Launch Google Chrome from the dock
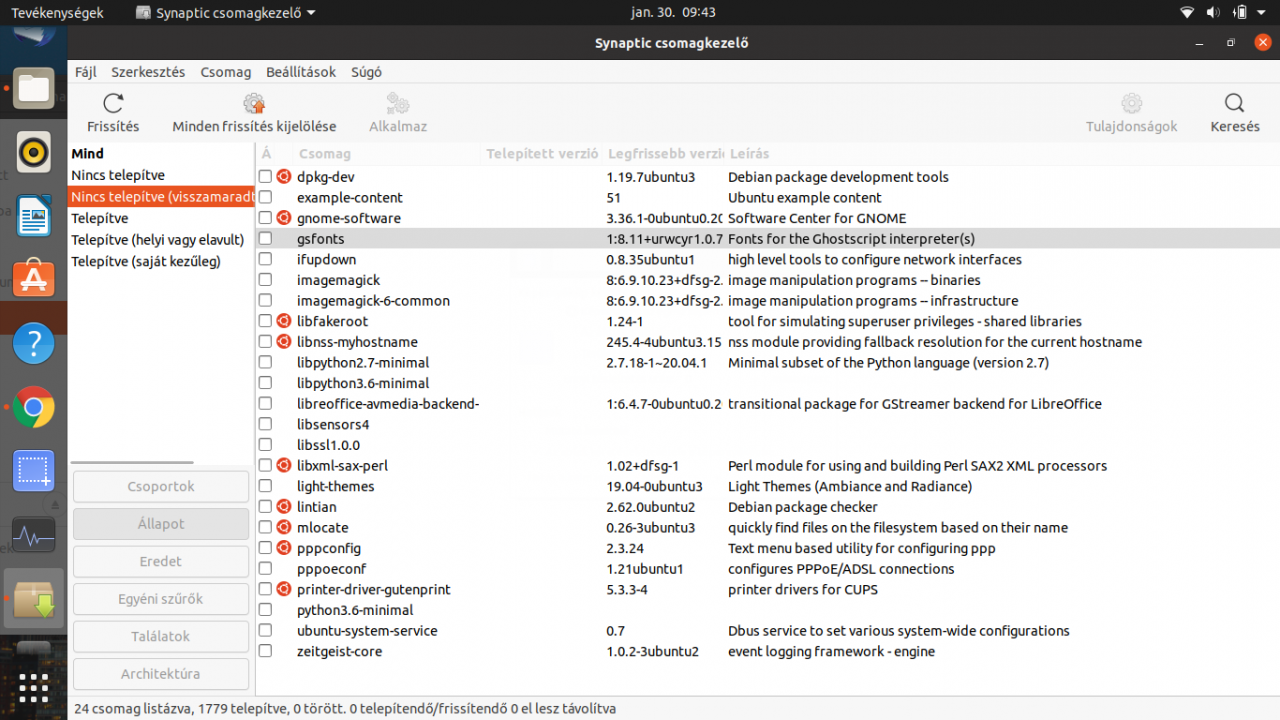Screen dimensions: 1280x720 [34, 408]
